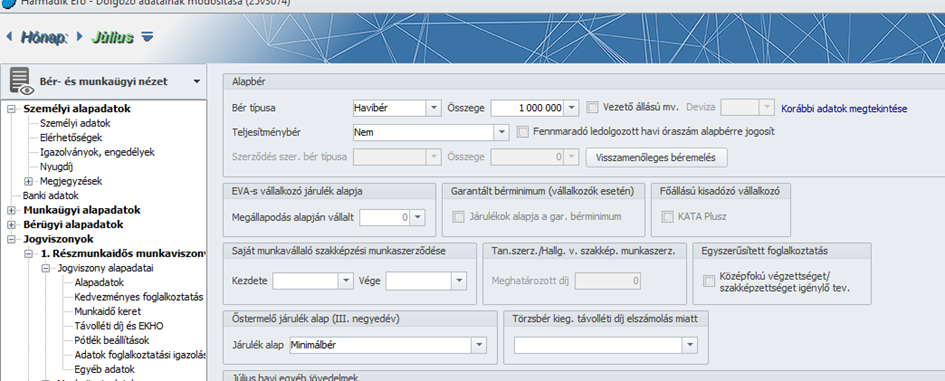
Task: Toggle Járulékok alapja a gar. bérminimum
Action: click(459, 217)
